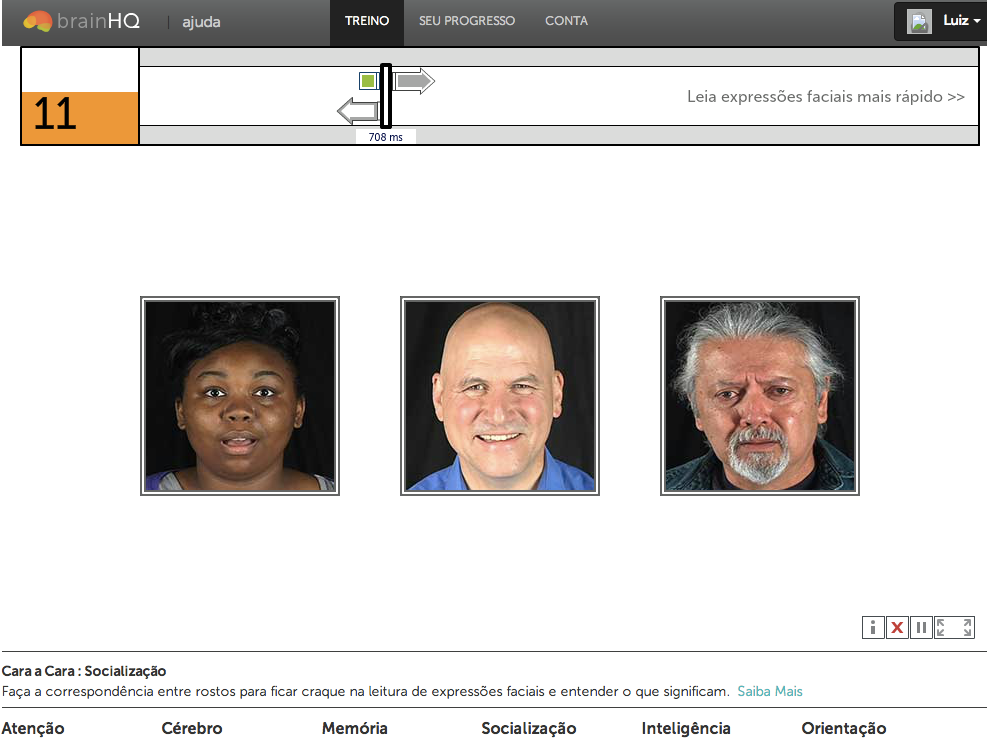987x744 pixels.
Task: Click the green square marker
Action: tap(368, 81)
